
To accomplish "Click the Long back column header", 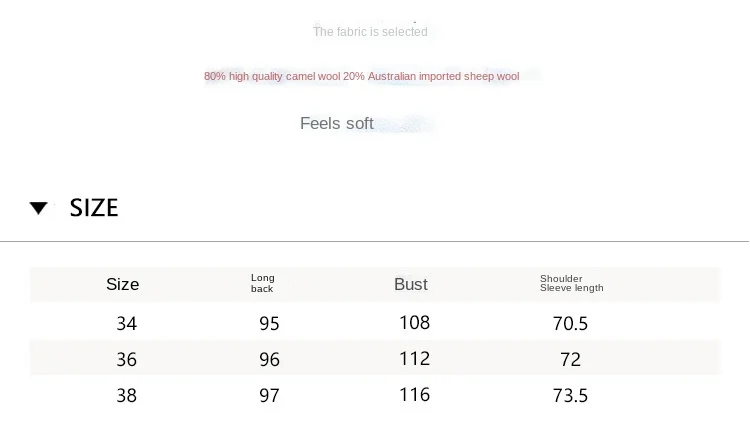I will click(263, 283).
